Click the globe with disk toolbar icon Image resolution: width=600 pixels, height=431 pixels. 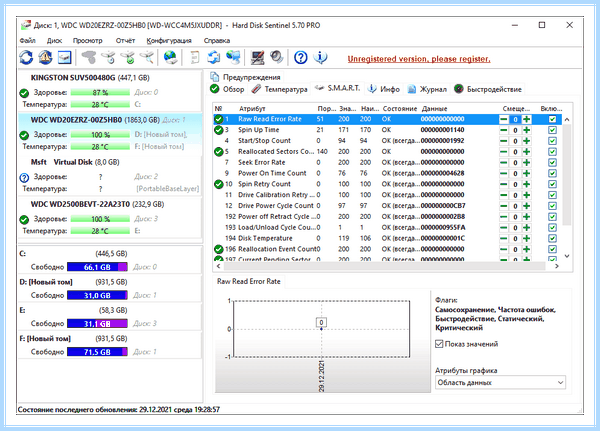click(x=170, y=58)
